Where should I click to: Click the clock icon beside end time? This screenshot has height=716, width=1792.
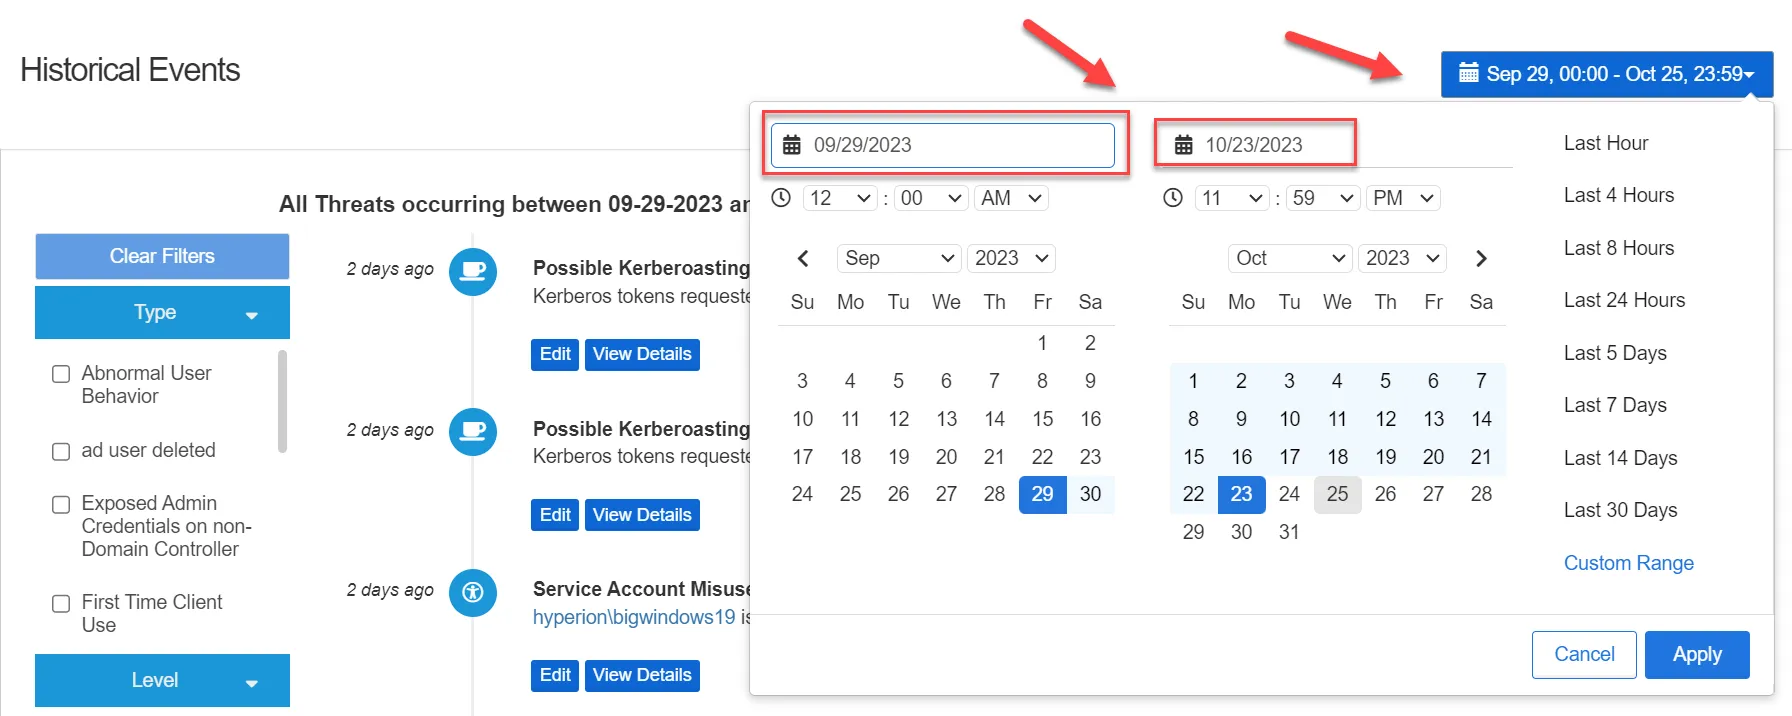pos(1173,198)
